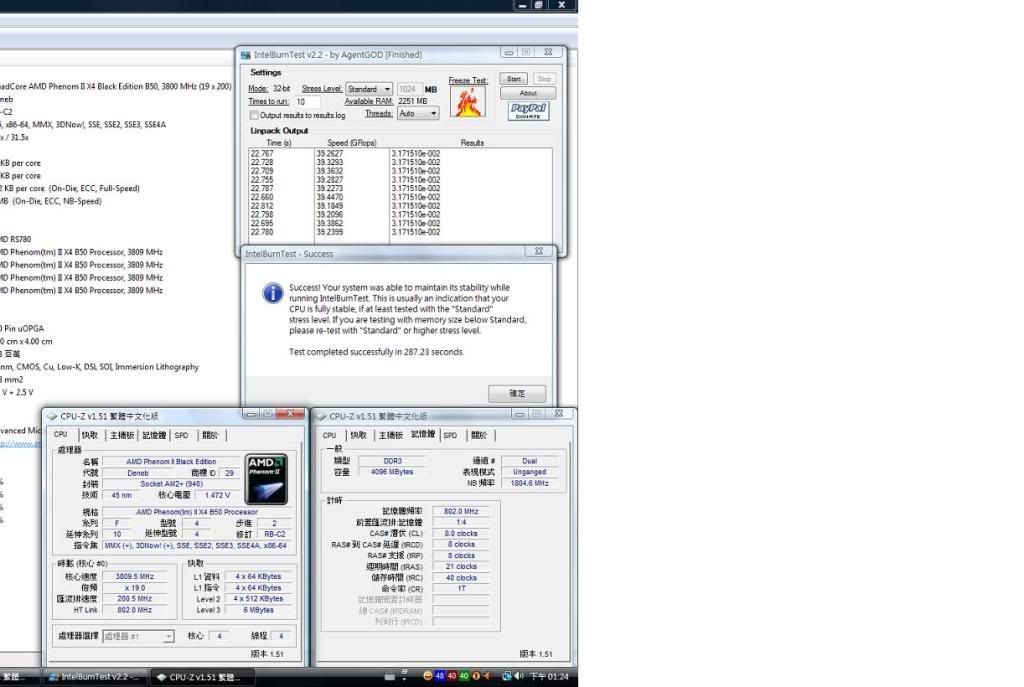Open the Stress Level dropdown set to Standard
The width and height of the screenshot is (1024, 687).
coord(369,89)
